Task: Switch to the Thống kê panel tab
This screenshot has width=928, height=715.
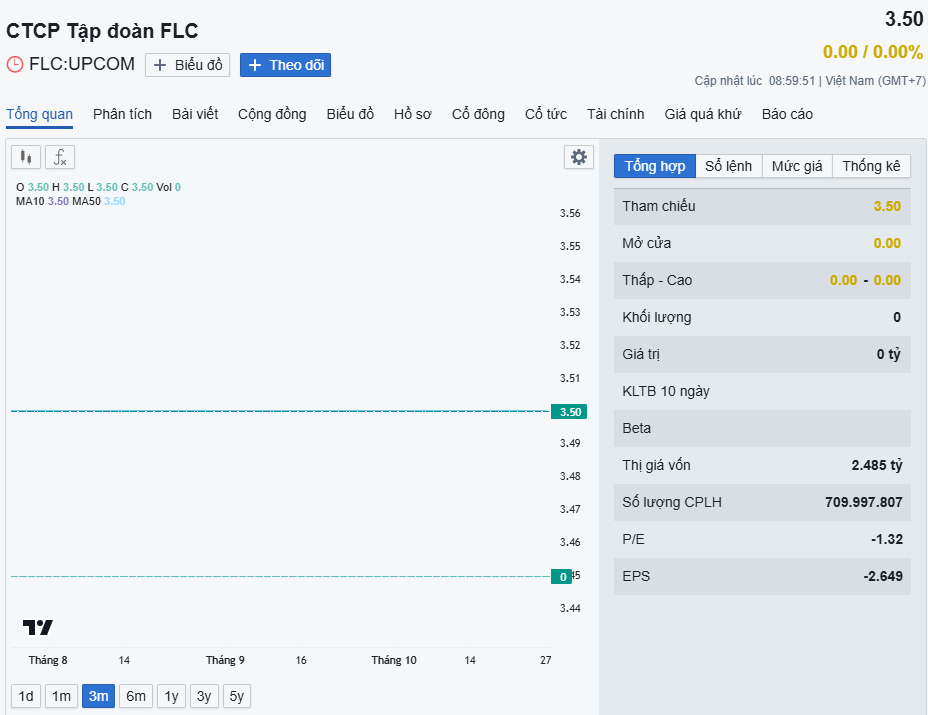Action: tap(871, 166)
